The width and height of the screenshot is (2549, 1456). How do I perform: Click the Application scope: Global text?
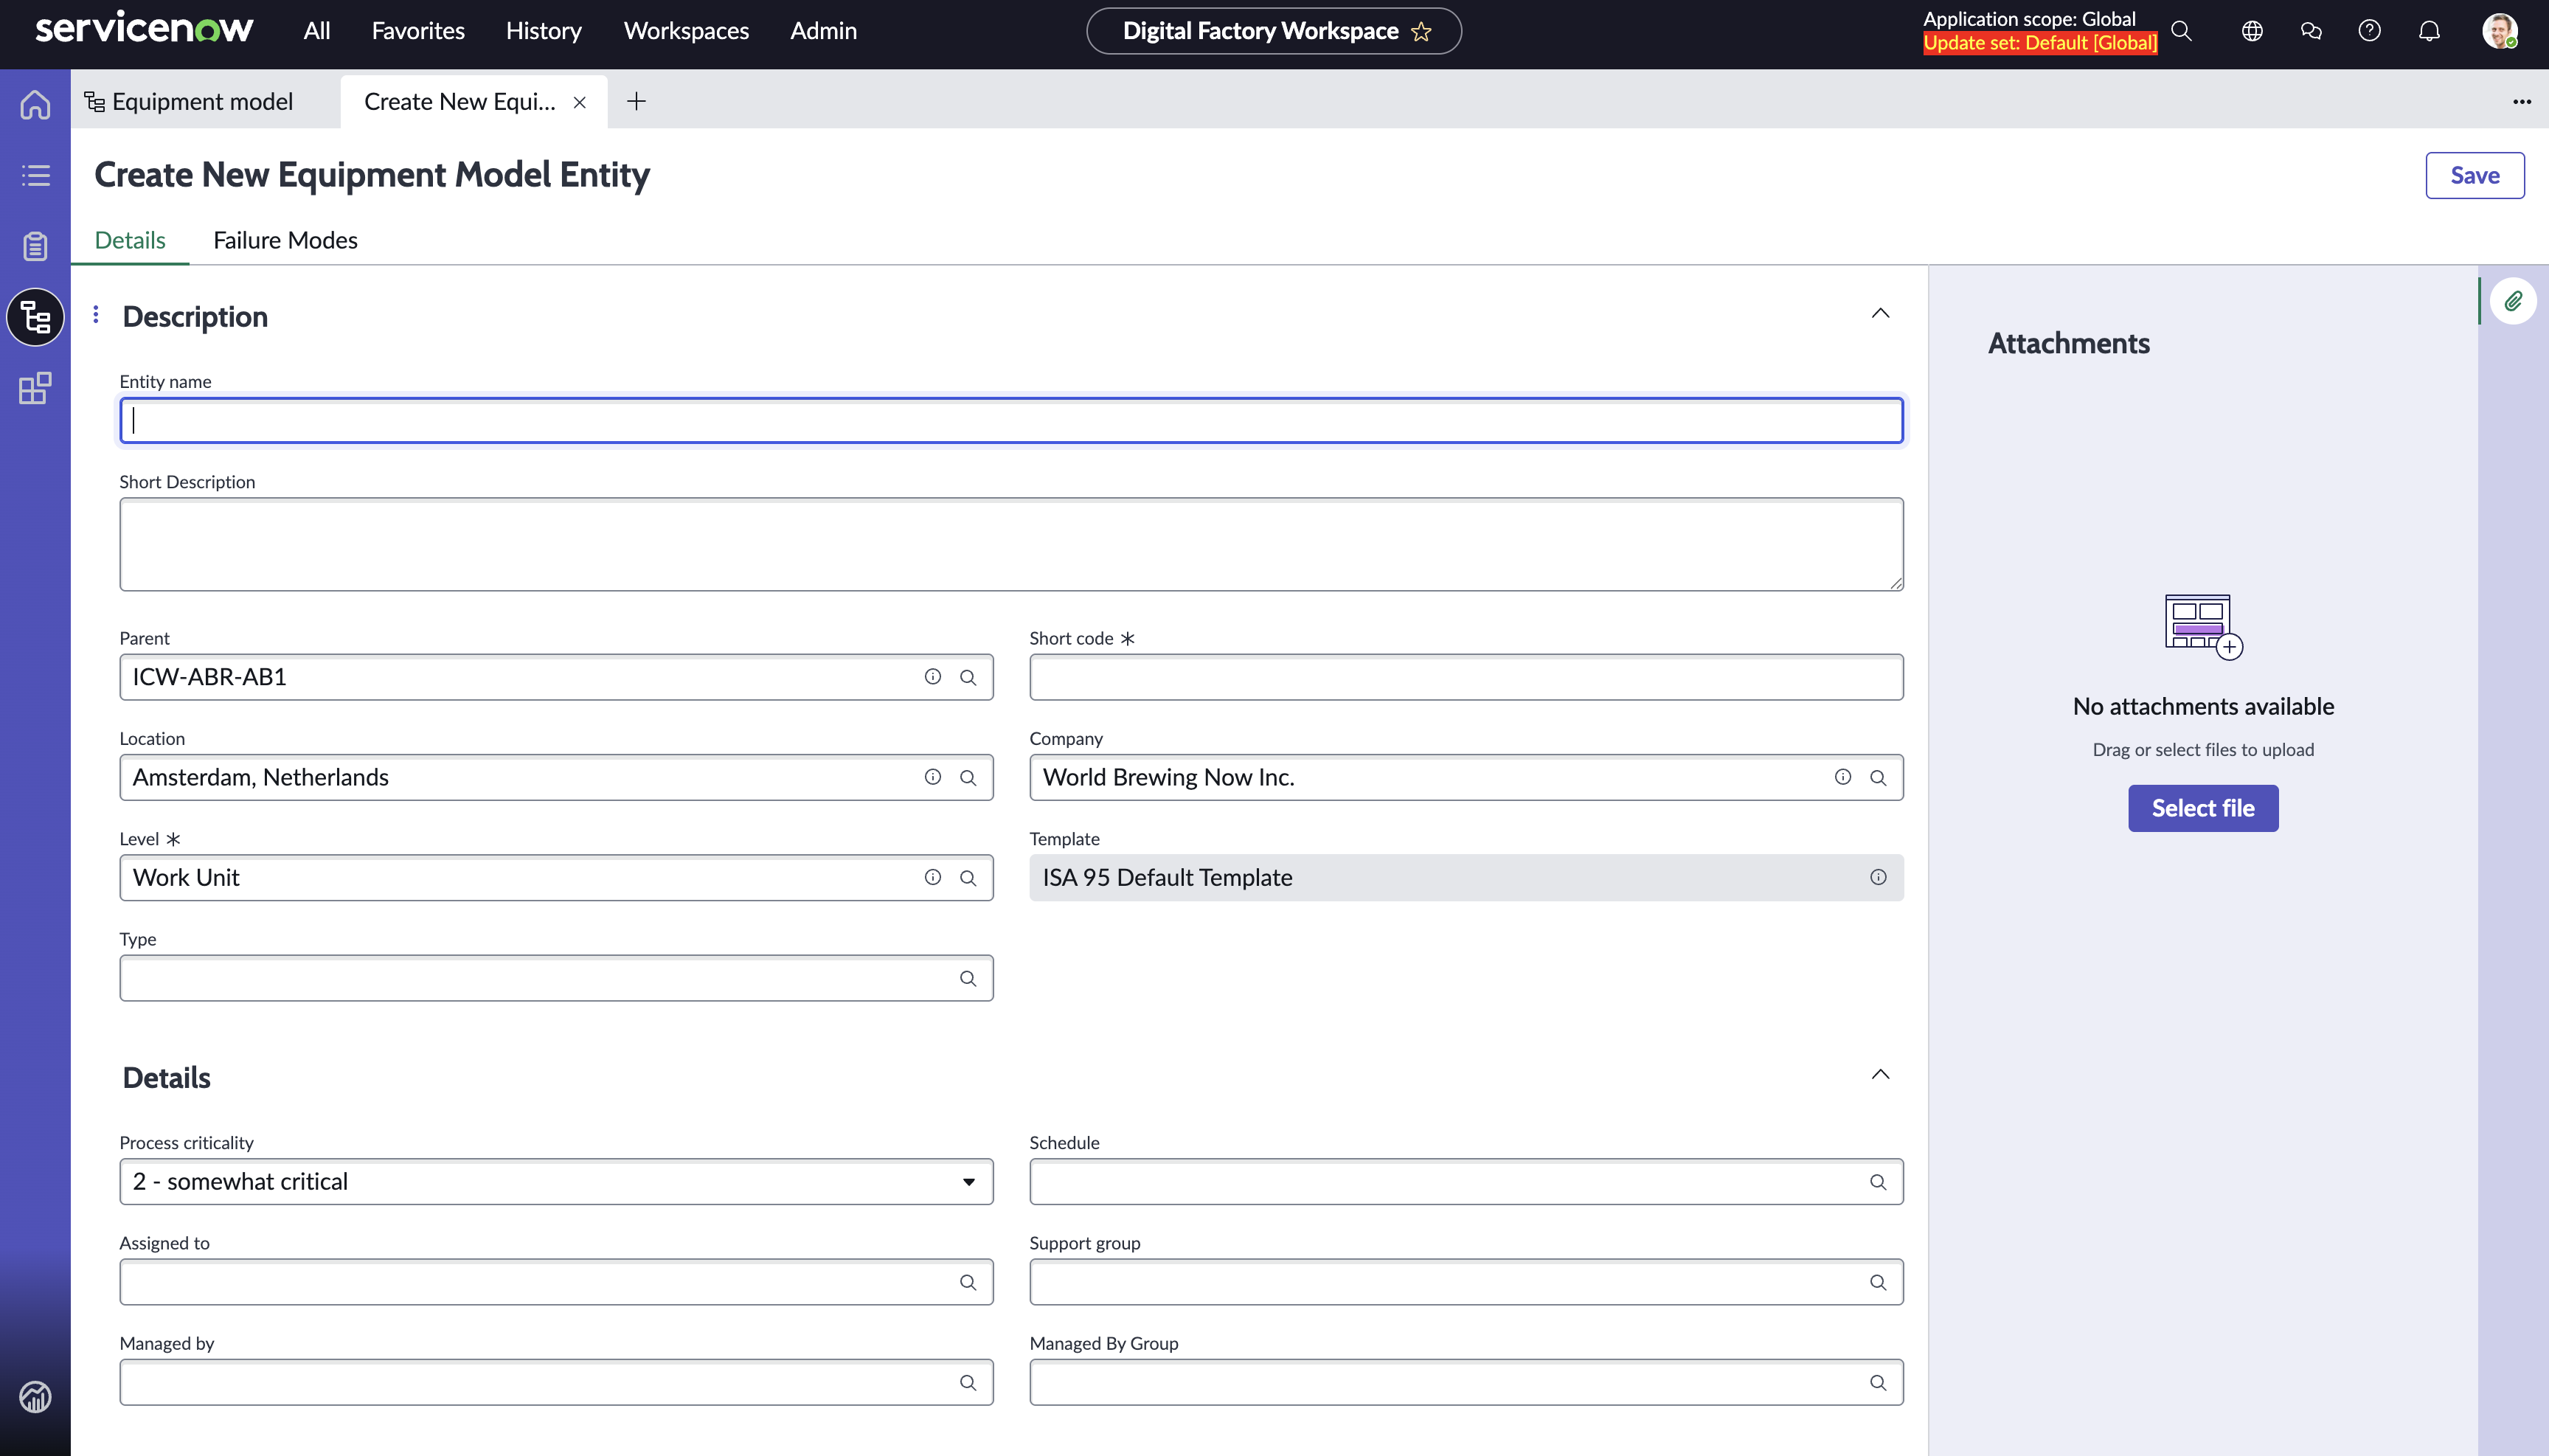click(2029, 19)
